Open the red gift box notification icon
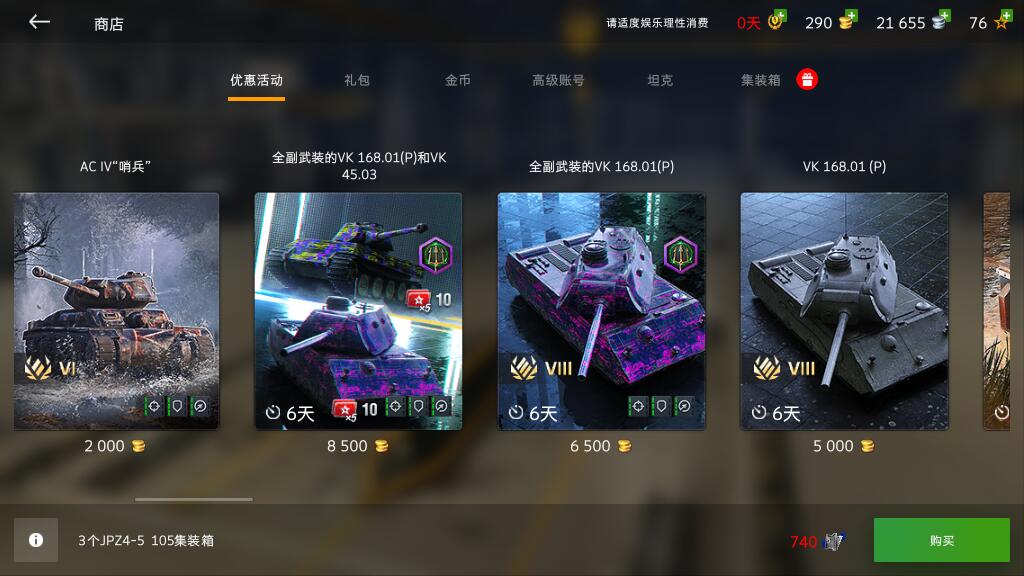 (807, 80)
